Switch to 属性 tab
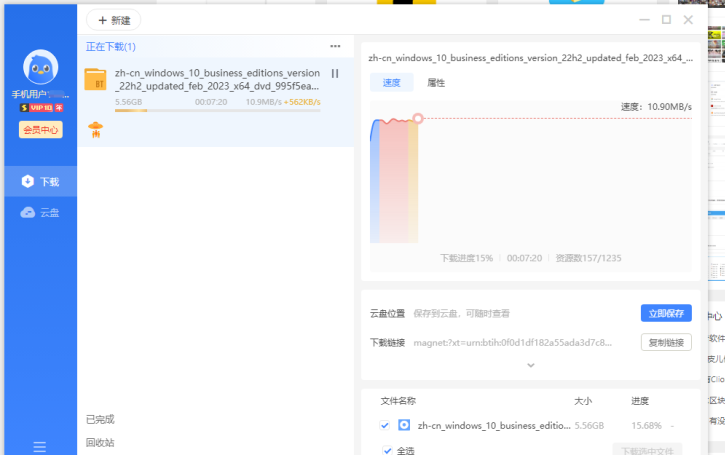The height and width of the screenshot is (455, 725). click(436, 83)
